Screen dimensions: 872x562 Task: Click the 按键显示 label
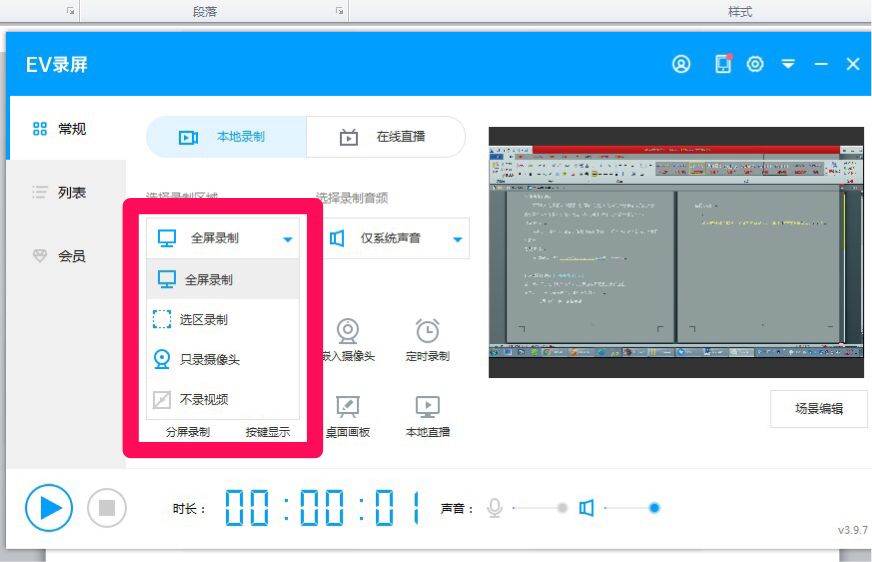point(267,432)
